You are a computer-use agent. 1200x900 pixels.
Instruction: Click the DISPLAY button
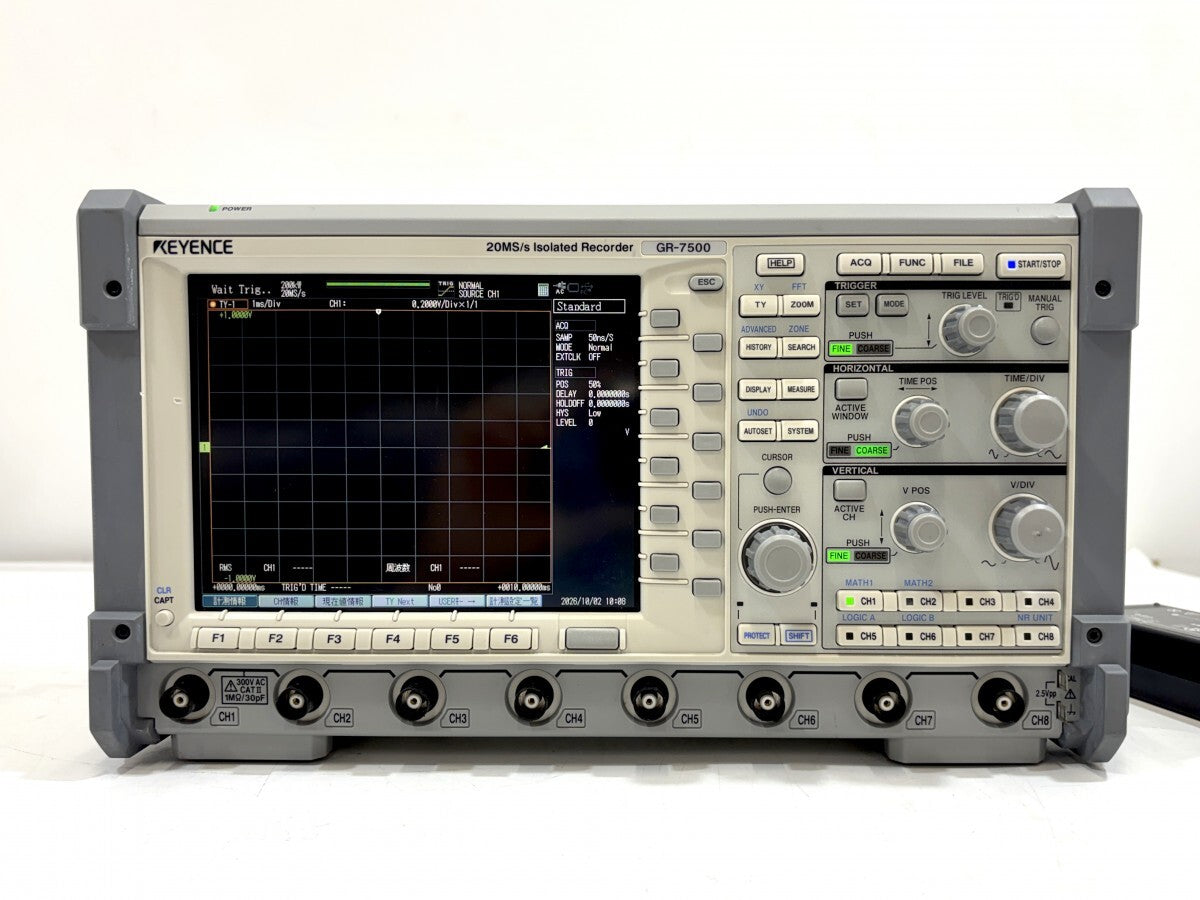point(758,390)
